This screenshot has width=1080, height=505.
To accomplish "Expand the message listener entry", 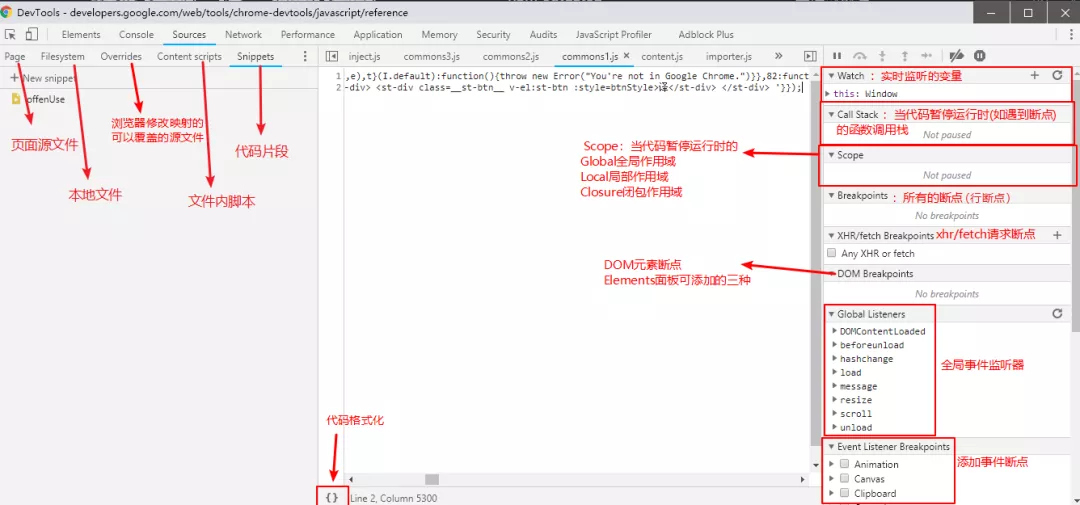I will click(x=835, y=386).
